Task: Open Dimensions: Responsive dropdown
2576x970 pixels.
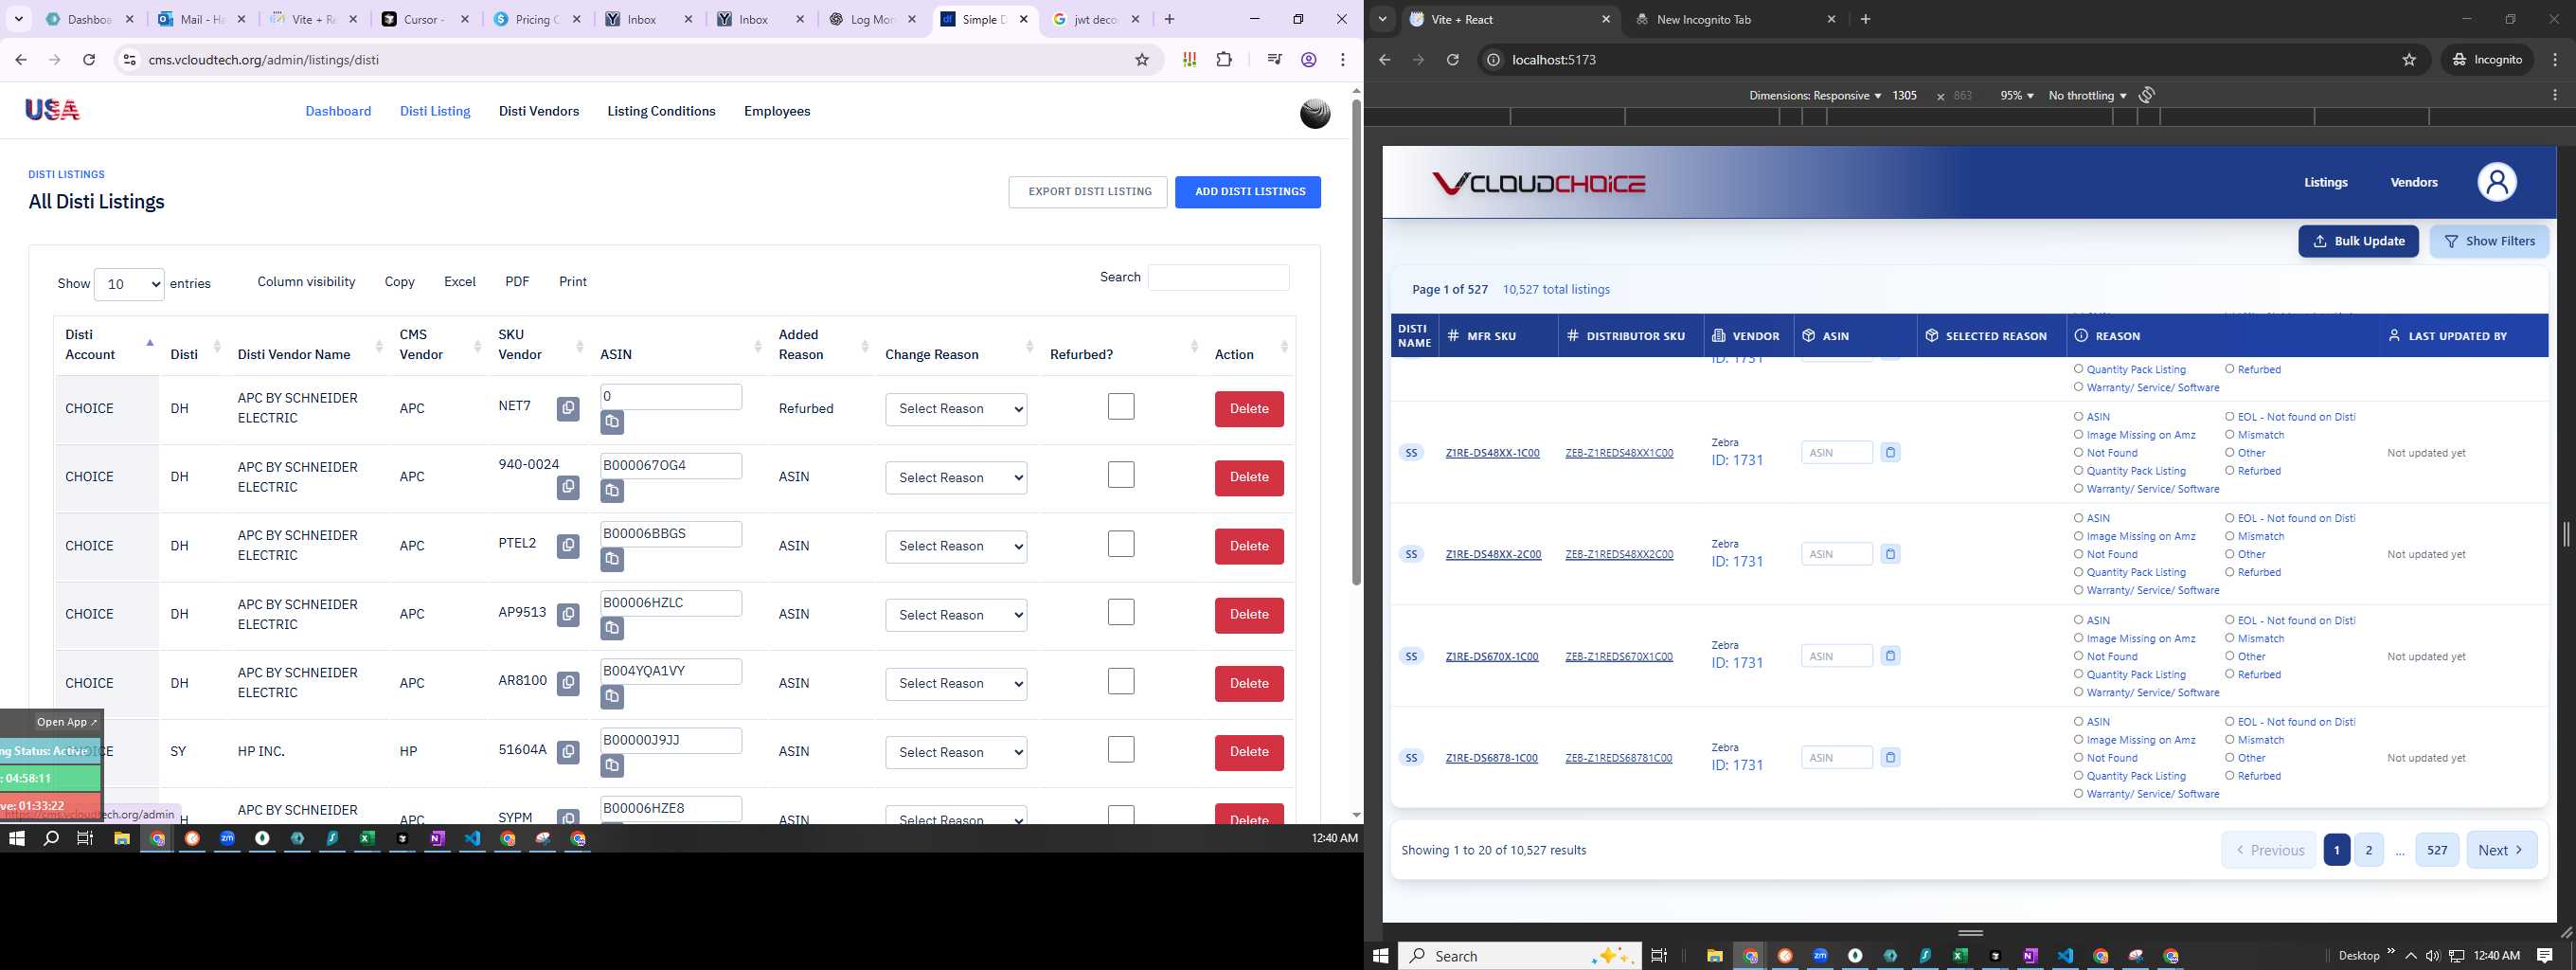Action: tap(1815, 96)
